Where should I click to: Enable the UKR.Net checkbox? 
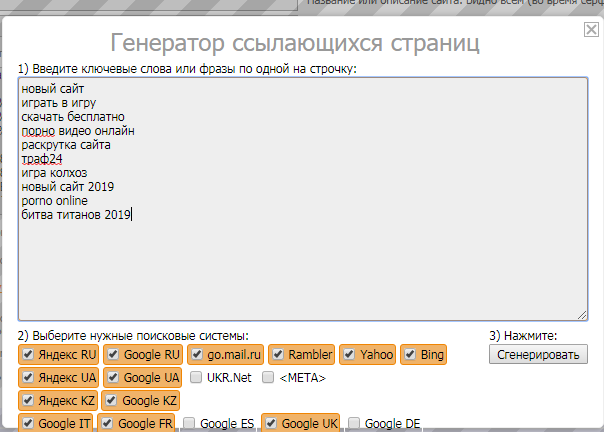(196, 378)
